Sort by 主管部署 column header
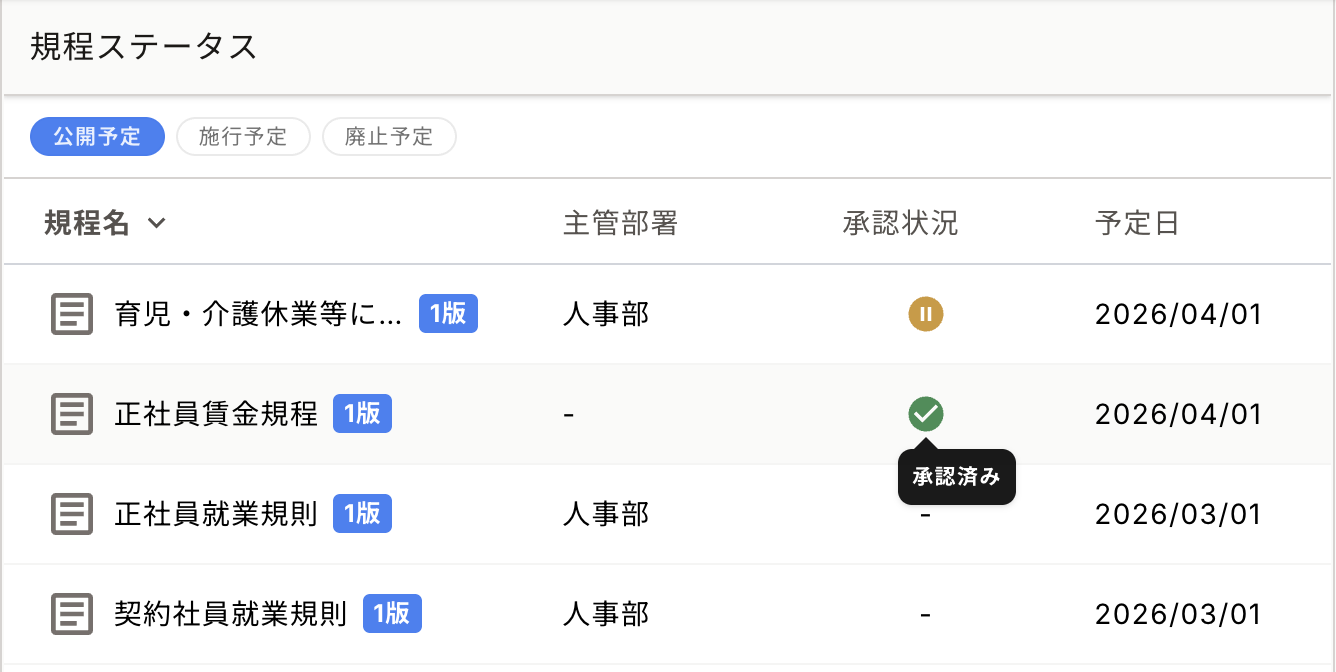 coord(620,224)
